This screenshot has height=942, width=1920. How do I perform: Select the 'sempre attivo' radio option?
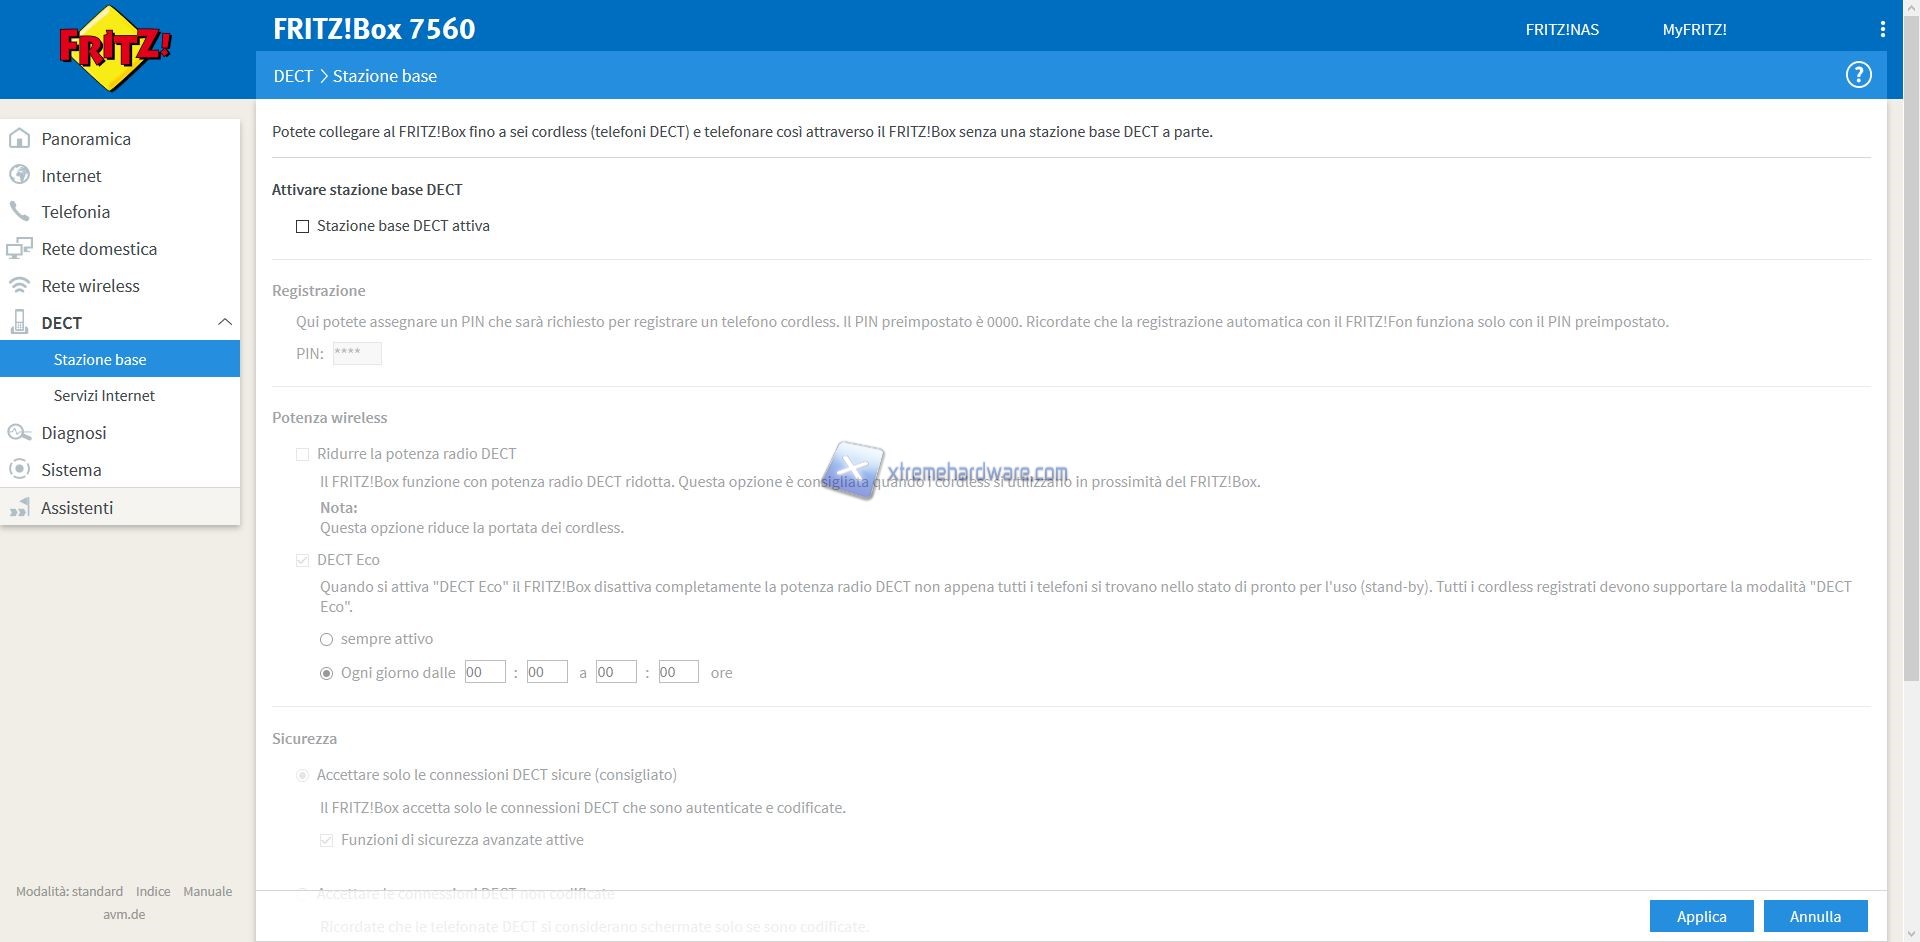pos(326,639)
